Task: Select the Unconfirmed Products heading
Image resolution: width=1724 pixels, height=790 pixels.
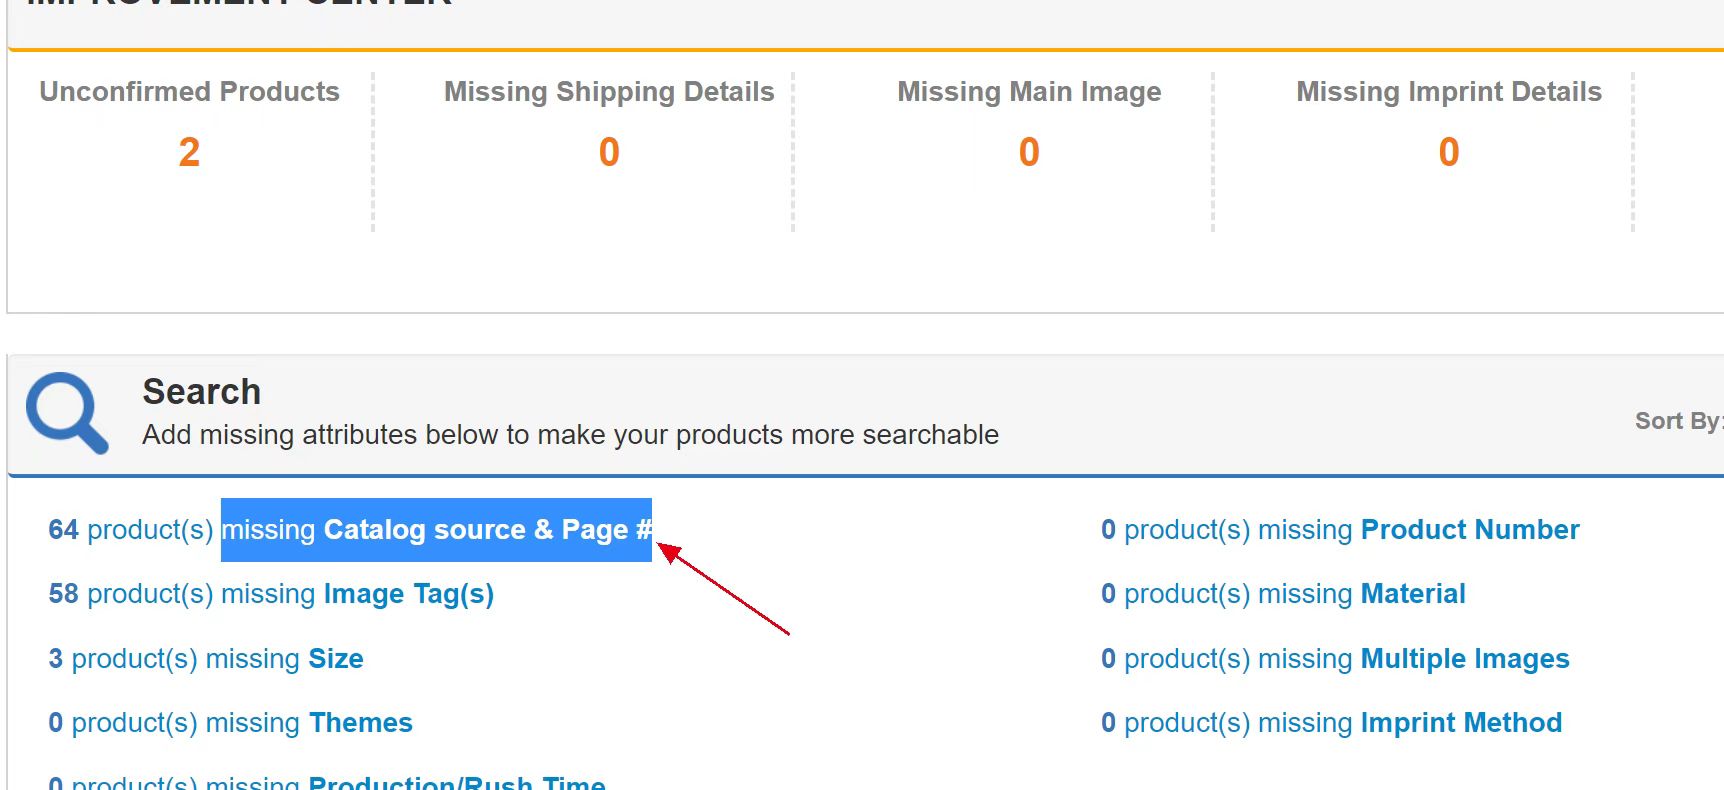Action: [x=189, y=92]
